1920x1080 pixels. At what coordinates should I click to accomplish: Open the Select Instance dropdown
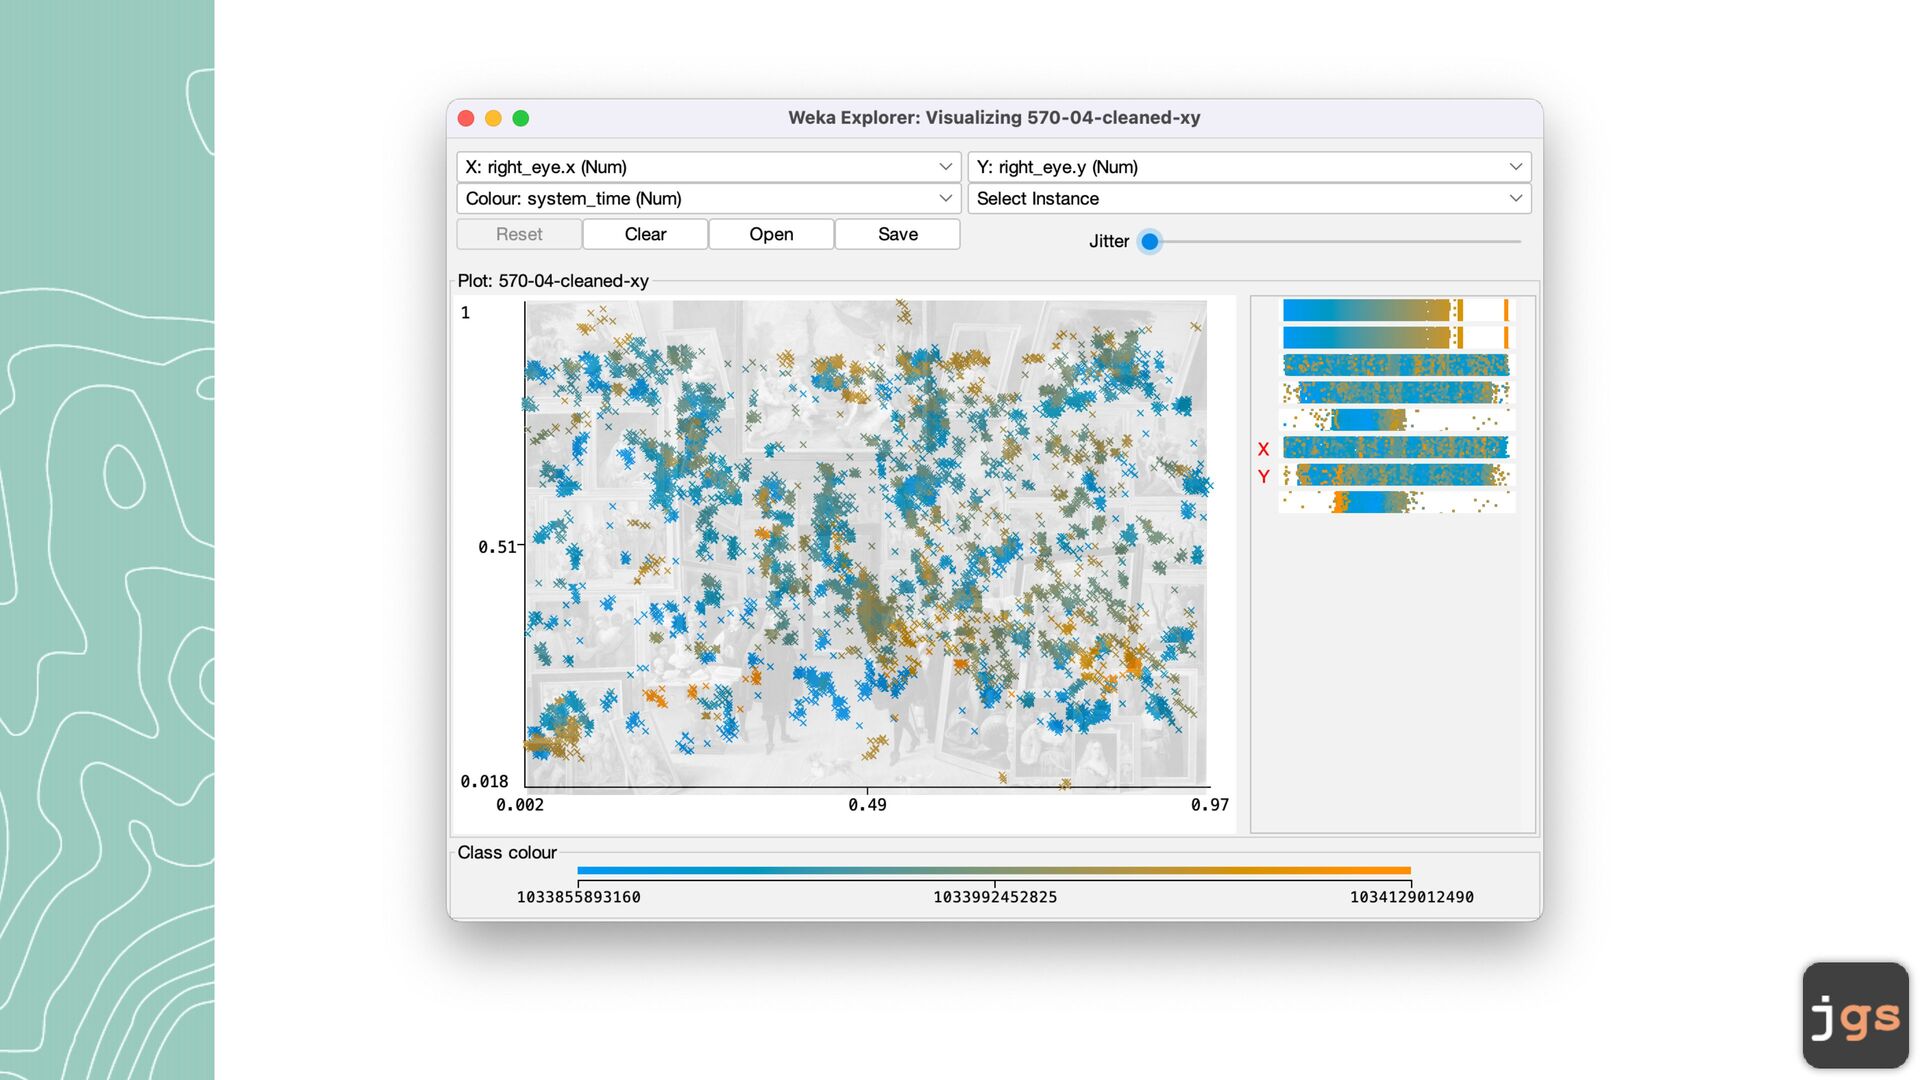tap(1248, 199)
